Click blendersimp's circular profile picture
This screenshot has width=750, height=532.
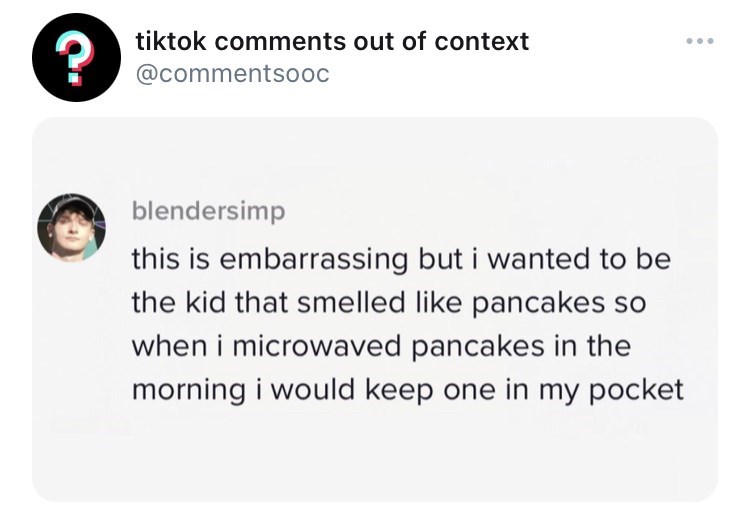click(x=72, y=228)
